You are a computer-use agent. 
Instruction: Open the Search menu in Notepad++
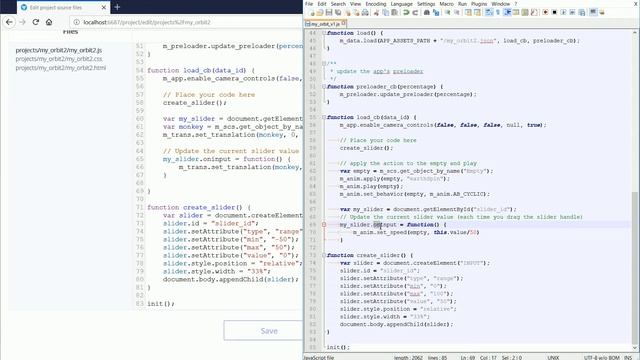coord(338,4)
